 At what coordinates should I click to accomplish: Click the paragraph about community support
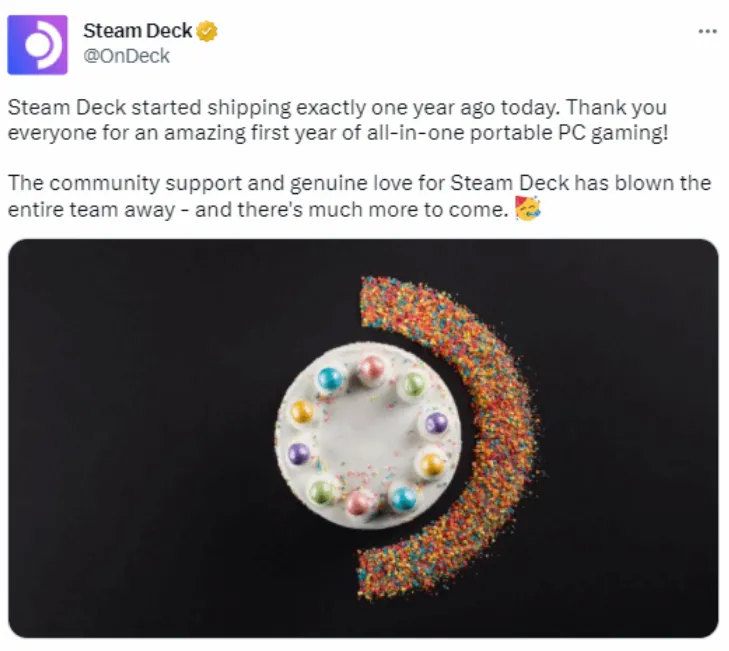pos(359,196)
